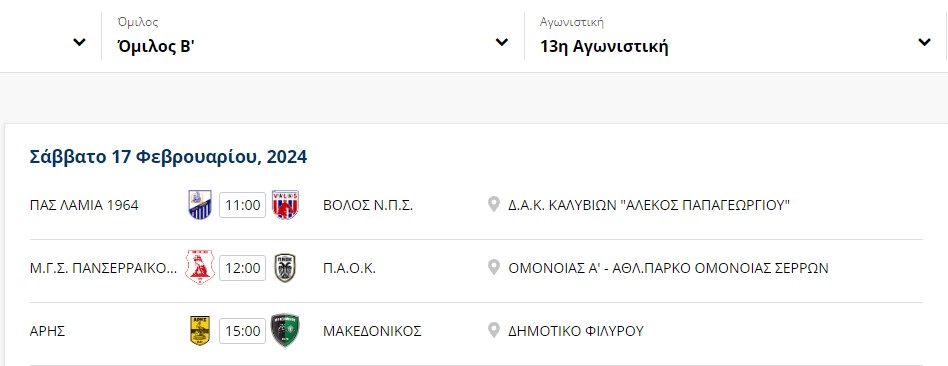This screenshot has height=366, width=948.
Task: Click the location pin for Δημοτικό Φιλύρου
Action: click(493, 331)
